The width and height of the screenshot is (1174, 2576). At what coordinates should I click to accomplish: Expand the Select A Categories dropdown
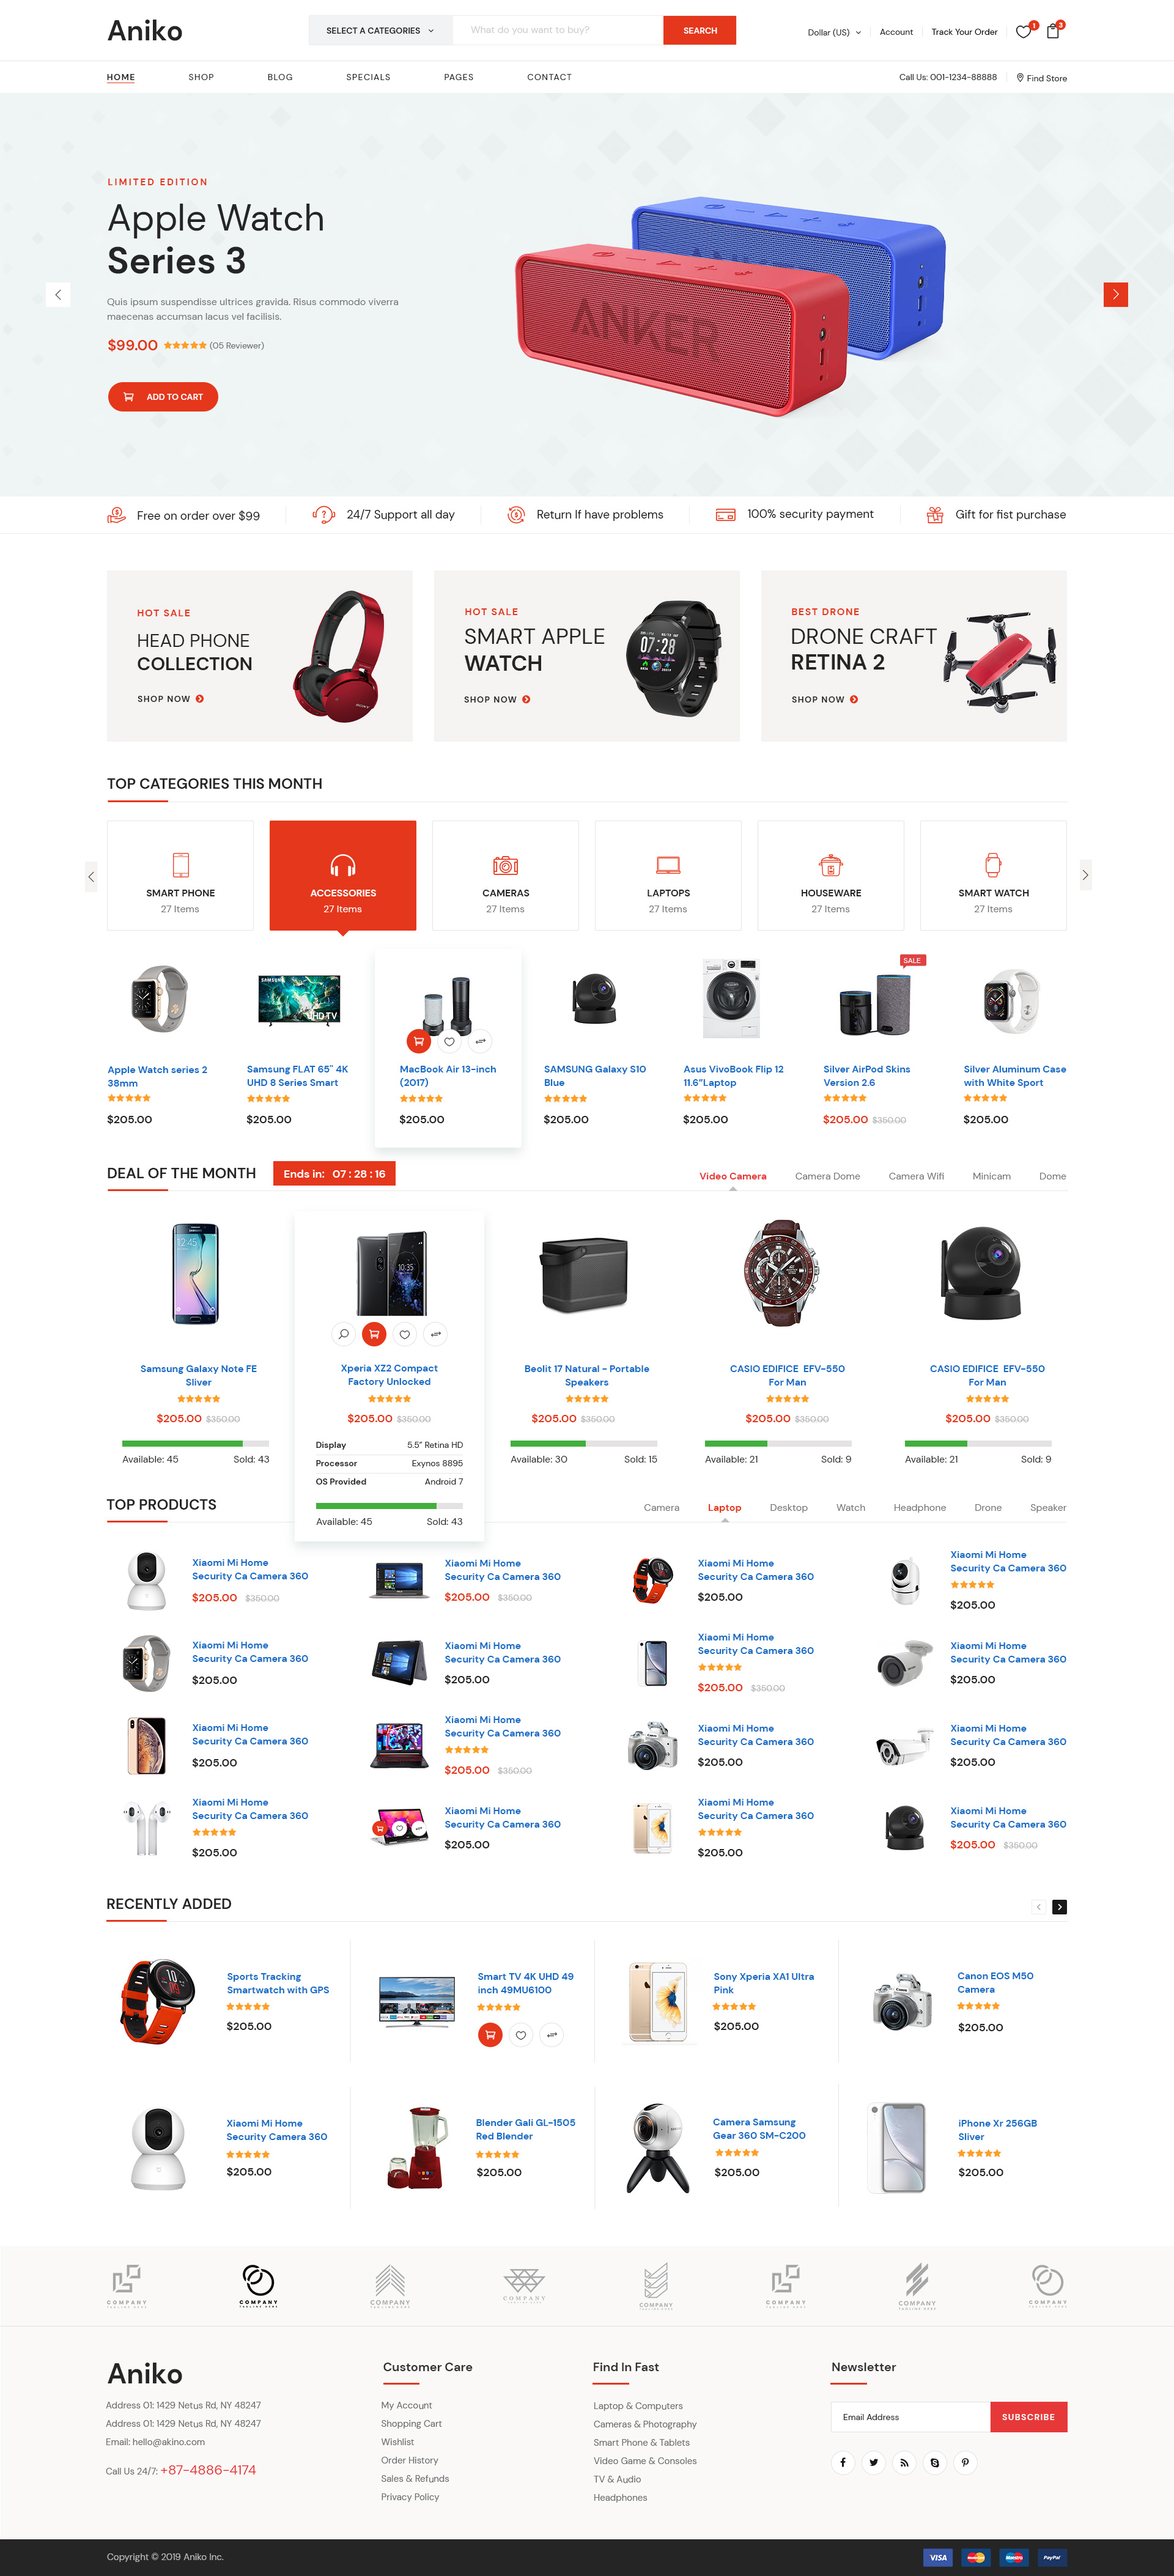380,30
